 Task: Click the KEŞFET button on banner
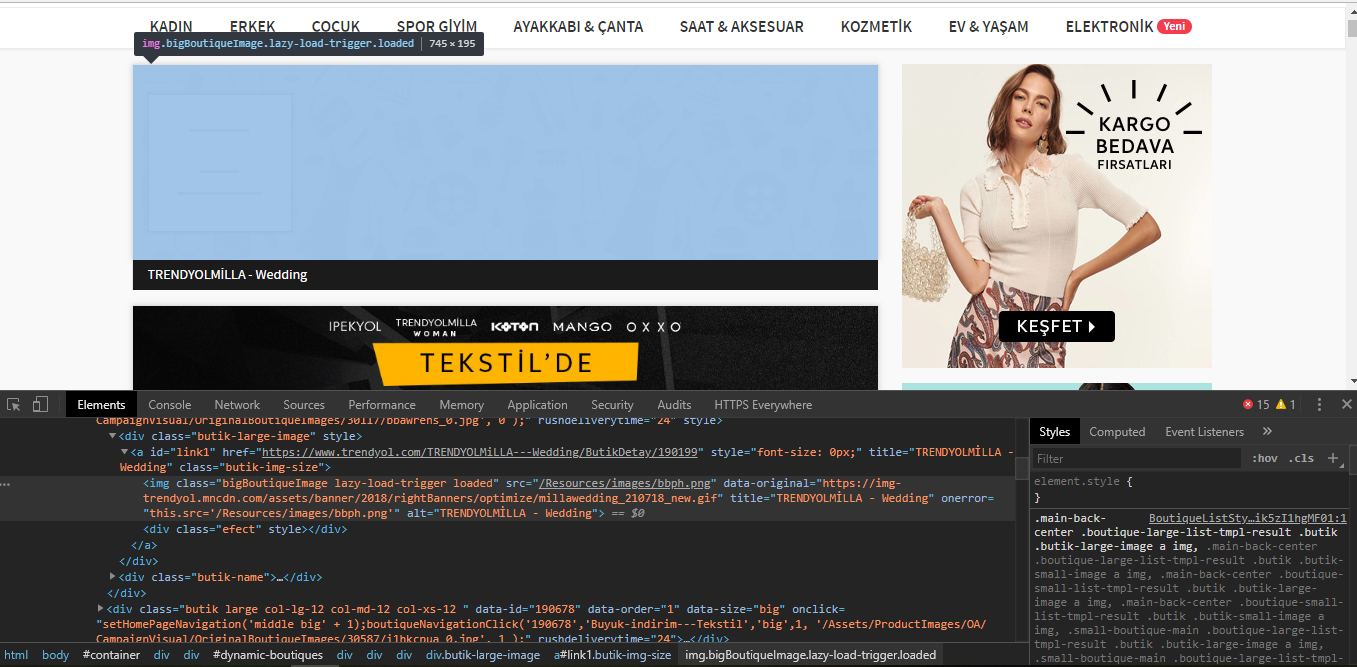tap(1056, 326)
